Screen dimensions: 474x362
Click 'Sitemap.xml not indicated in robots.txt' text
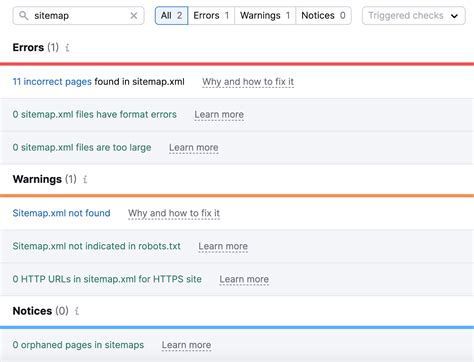coord(97,246)
